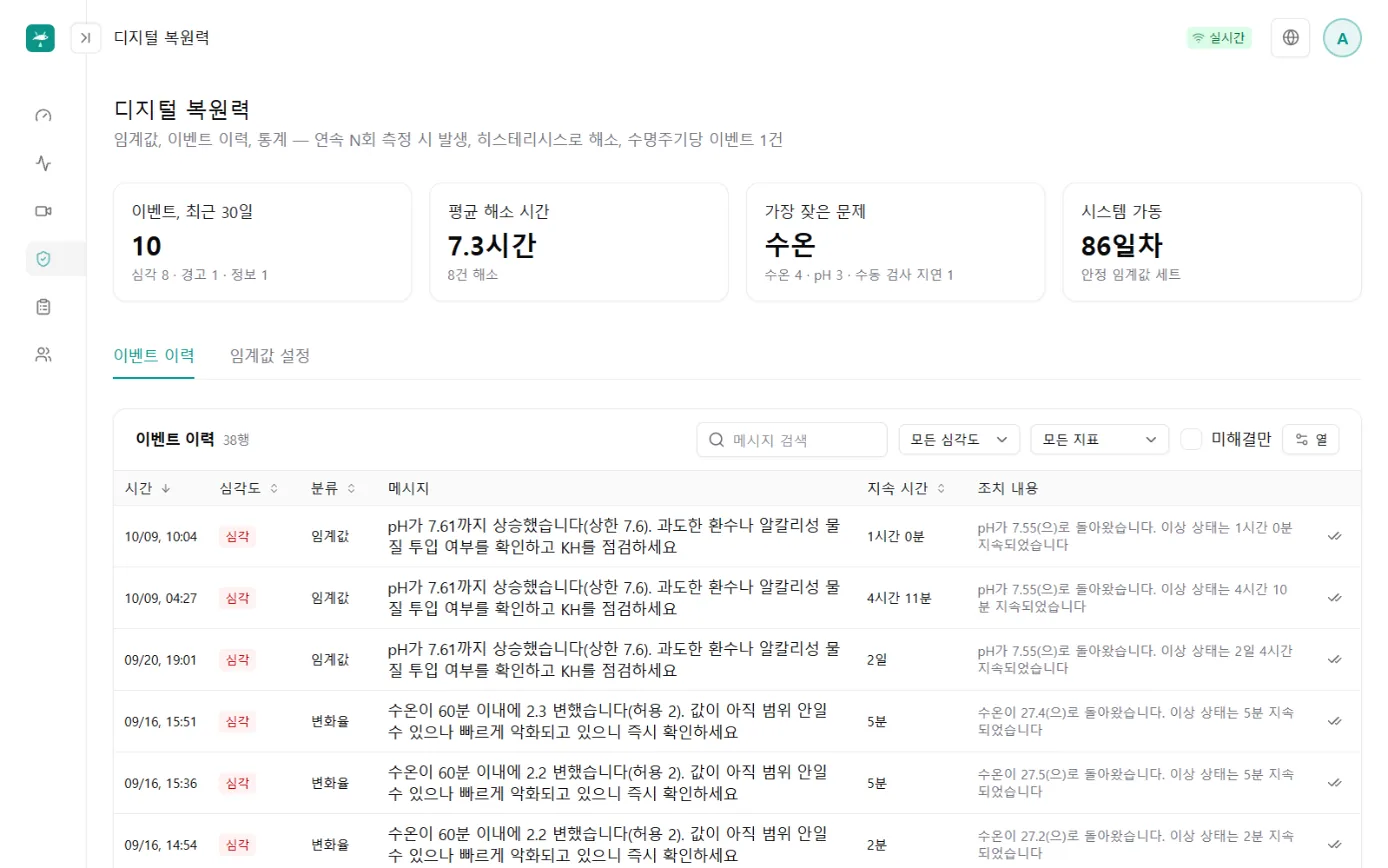The width and height of the screenshot is (1388, 868).
Task: Click the 평균 해소 시간 stat card
Action: [579, 242]
